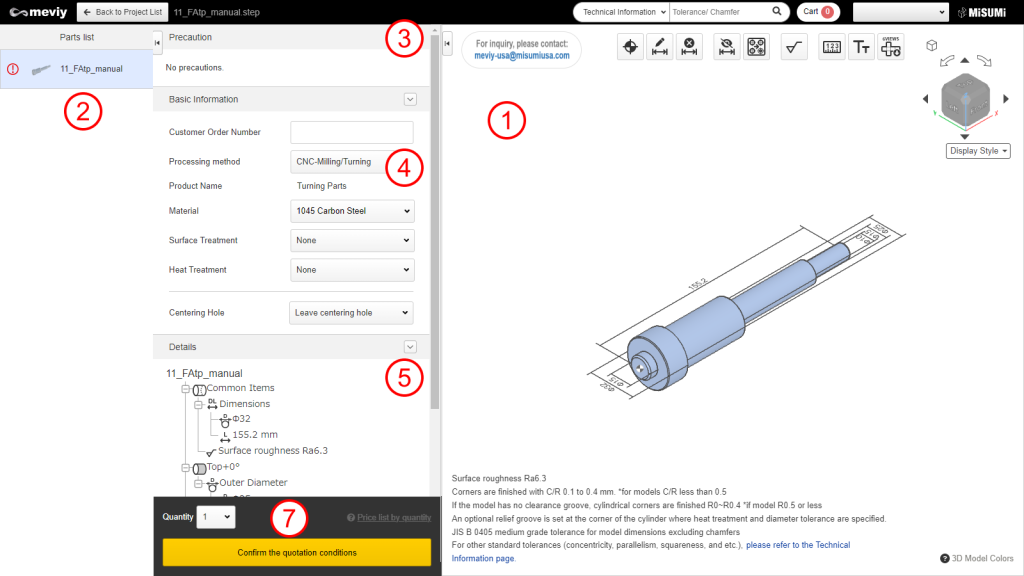Open the Material dropdown showing 1045 Carbon Steel
1024x576 pixels.
point(351,211)
